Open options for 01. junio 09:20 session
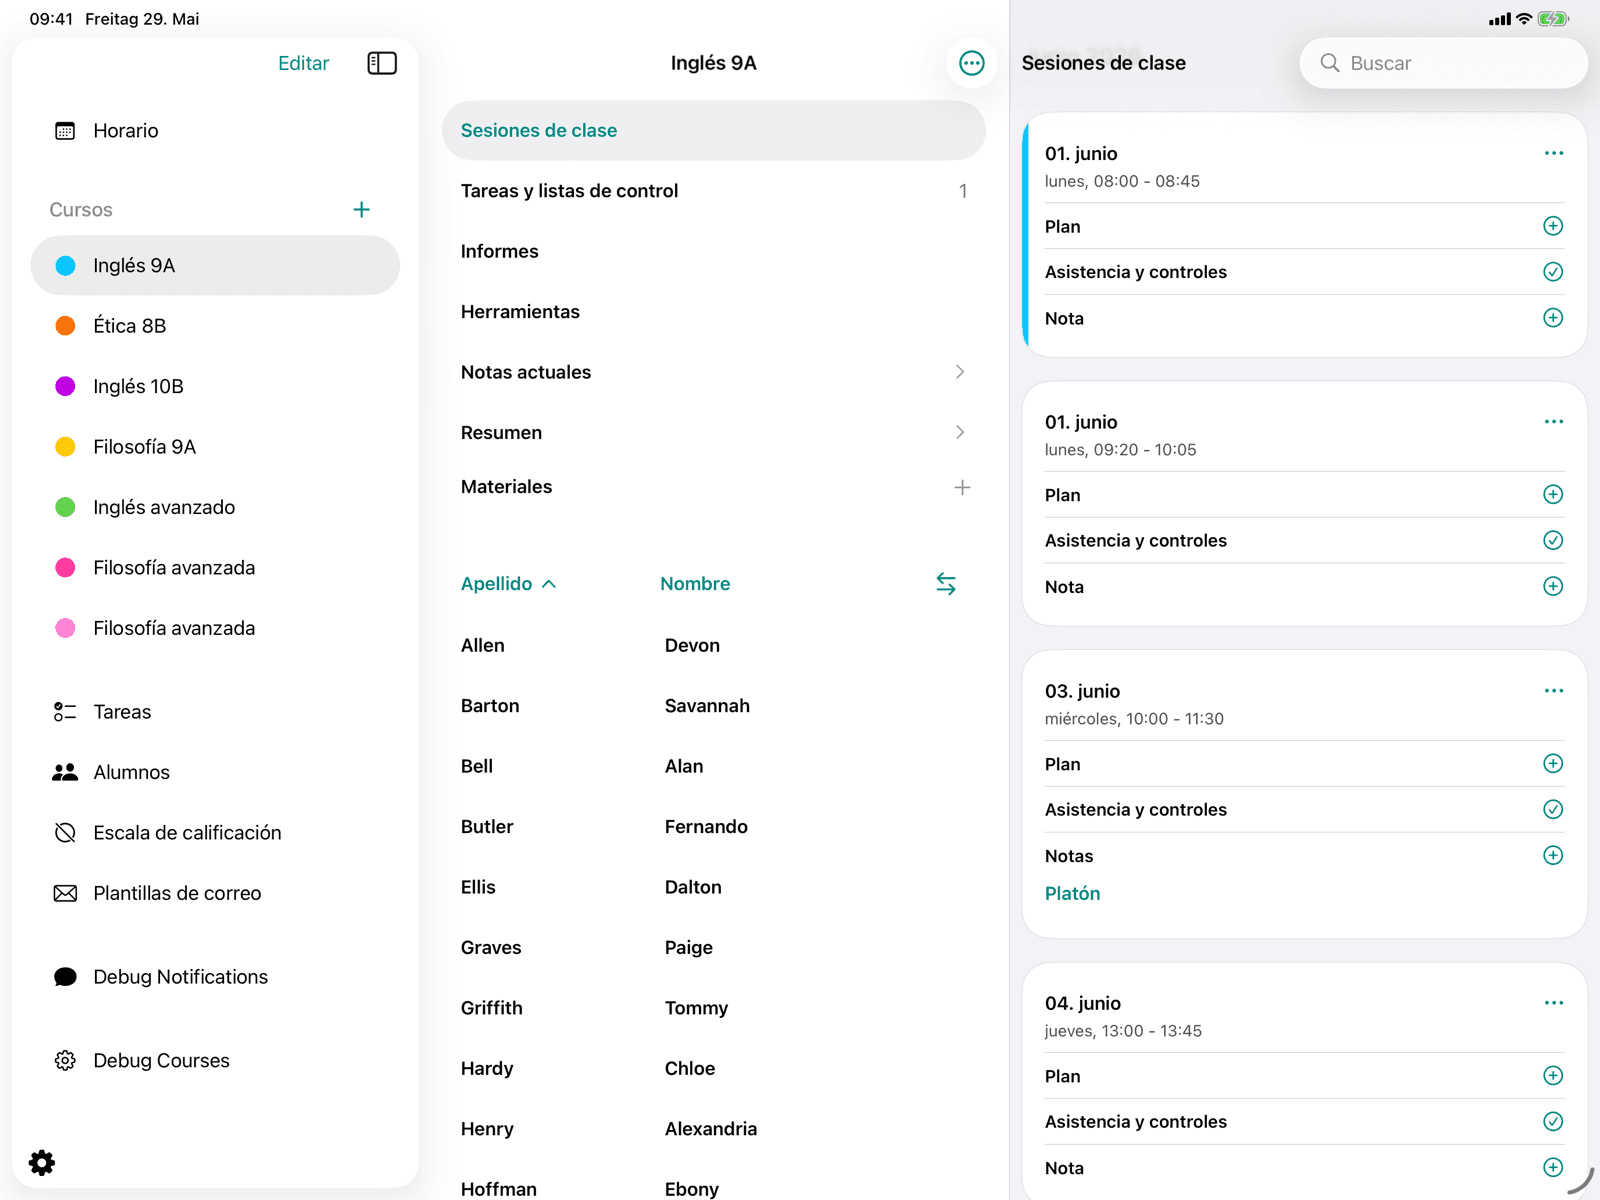 click(1553, 422)
